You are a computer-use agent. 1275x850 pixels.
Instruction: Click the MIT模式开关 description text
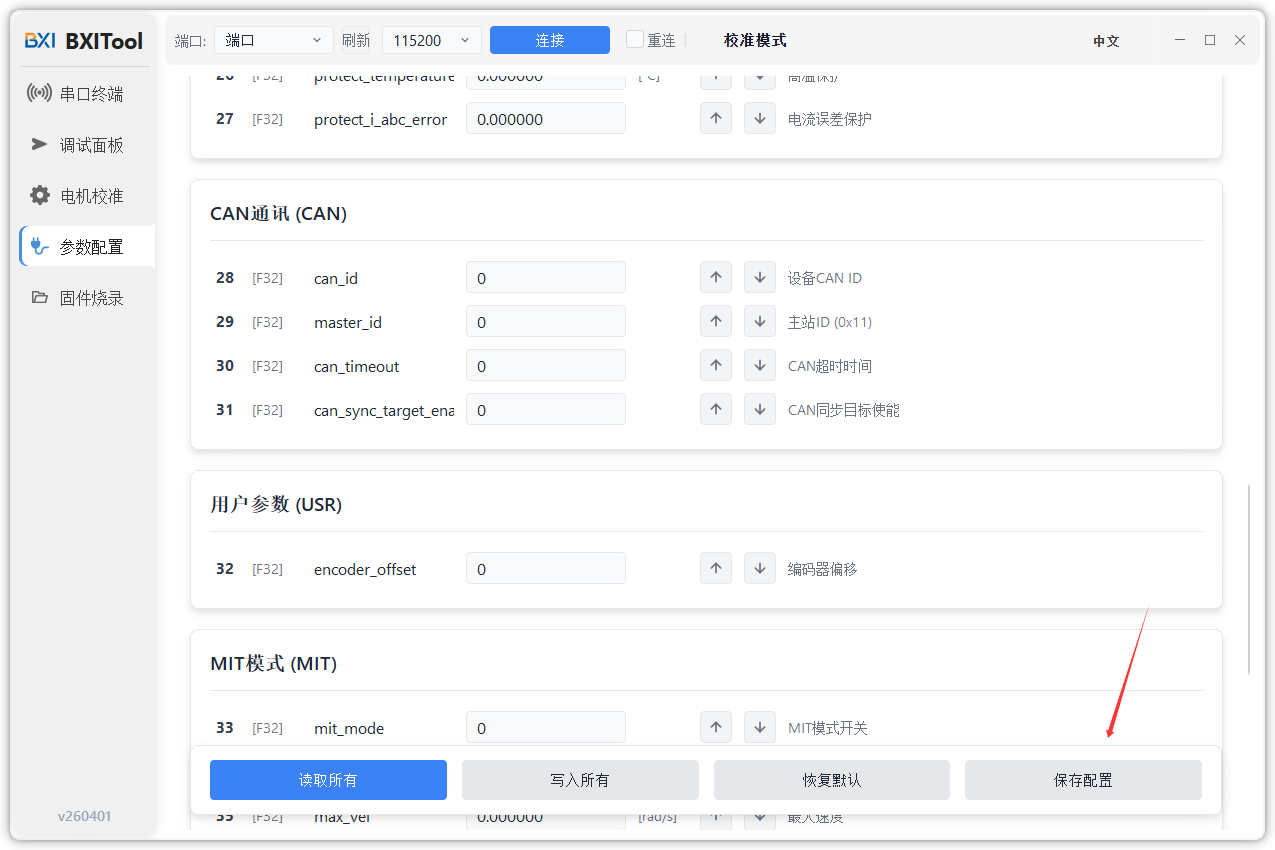click(x=828, y=728)
